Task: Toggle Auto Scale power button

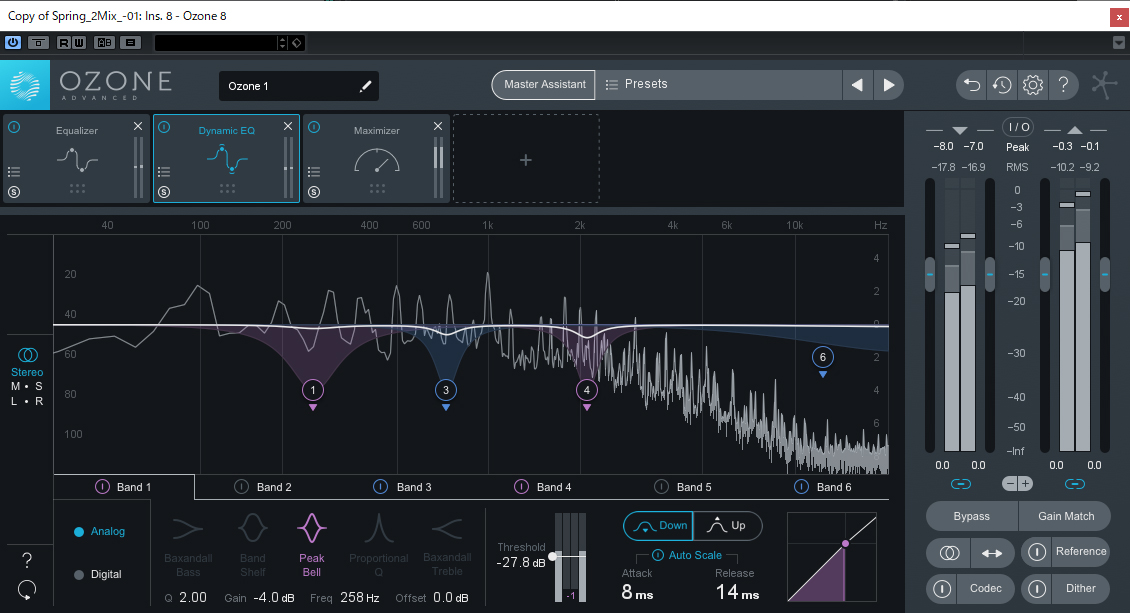Action: point(657,555)
